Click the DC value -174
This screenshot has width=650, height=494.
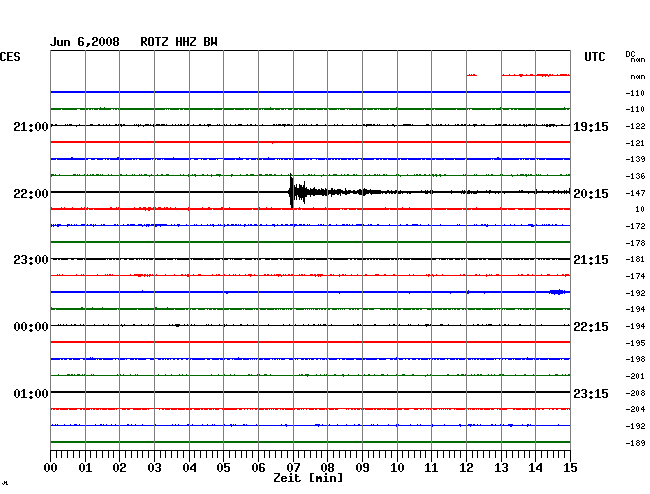(635, 276)
